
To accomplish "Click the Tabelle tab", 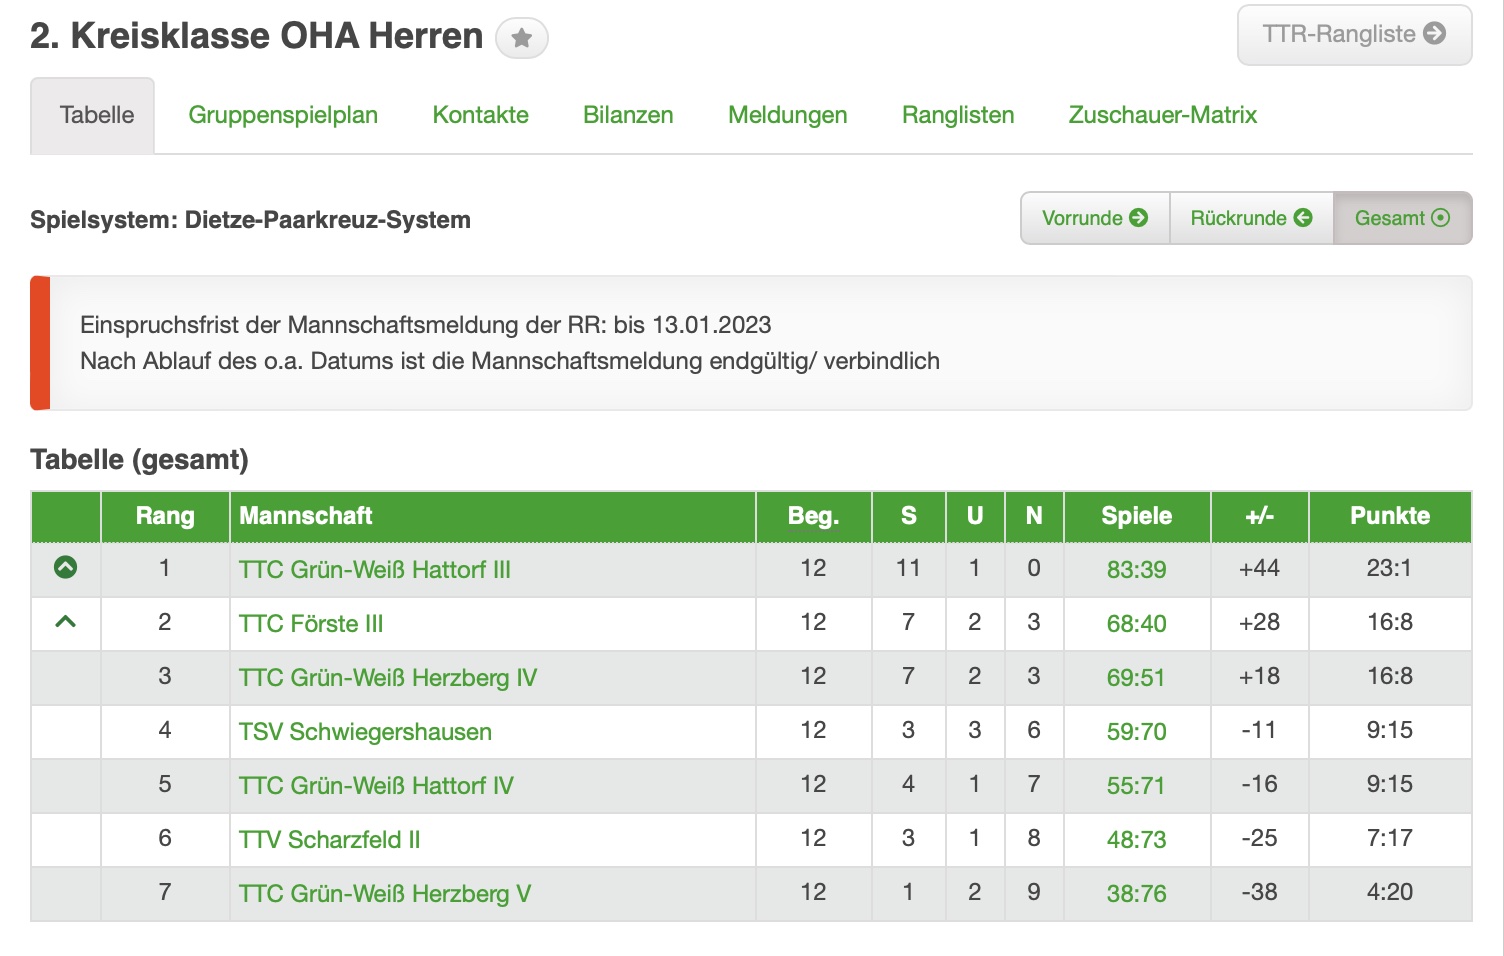I will pyautogui.click(x=96, y=115).
